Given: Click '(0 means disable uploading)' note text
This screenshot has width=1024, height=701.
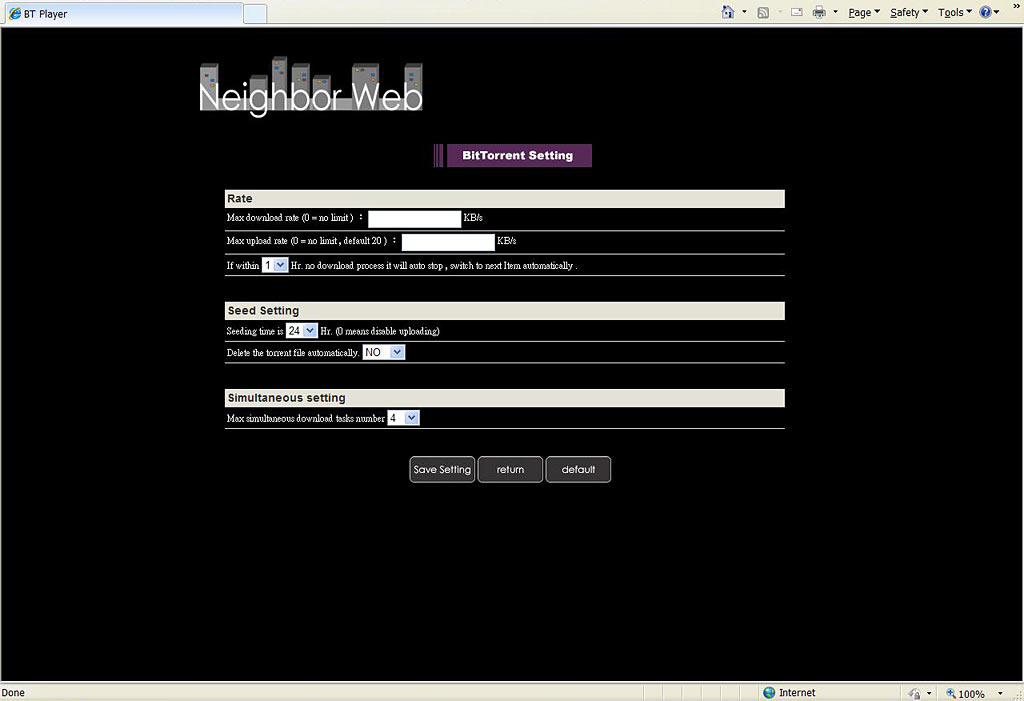Looking at the screenshot, I should [387, 331].
